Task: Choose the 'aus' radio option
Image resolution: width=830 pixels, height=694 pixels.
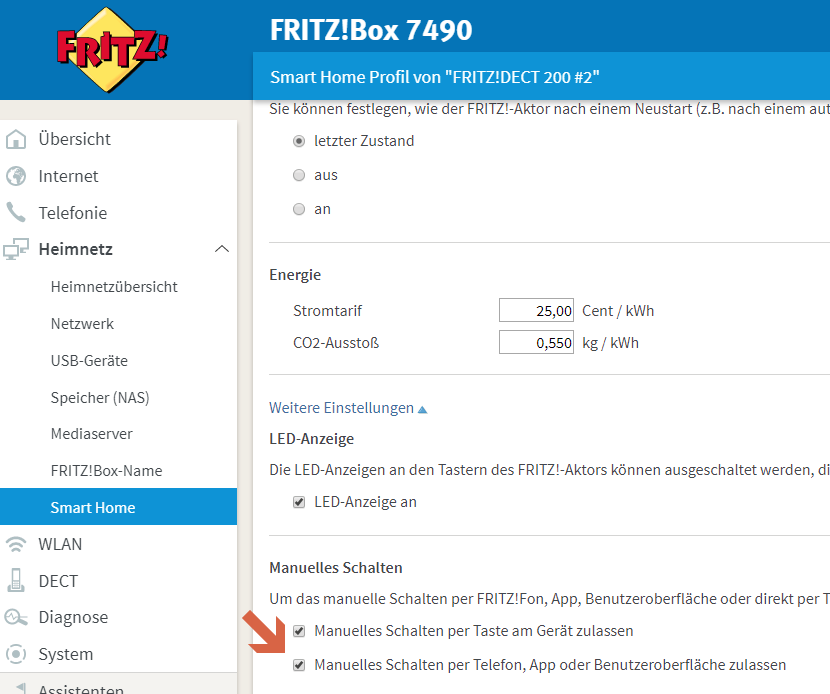Action: 299,175
